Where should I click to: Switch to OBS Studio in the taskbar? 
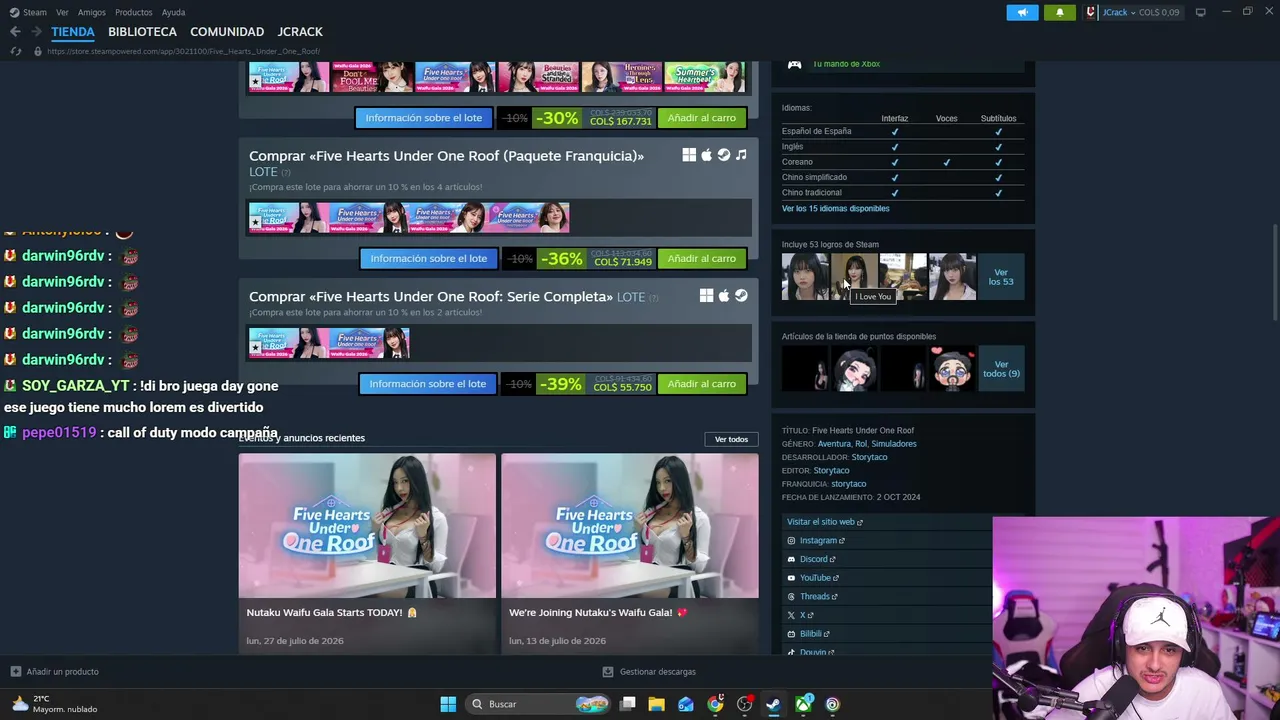click(744, 704)
